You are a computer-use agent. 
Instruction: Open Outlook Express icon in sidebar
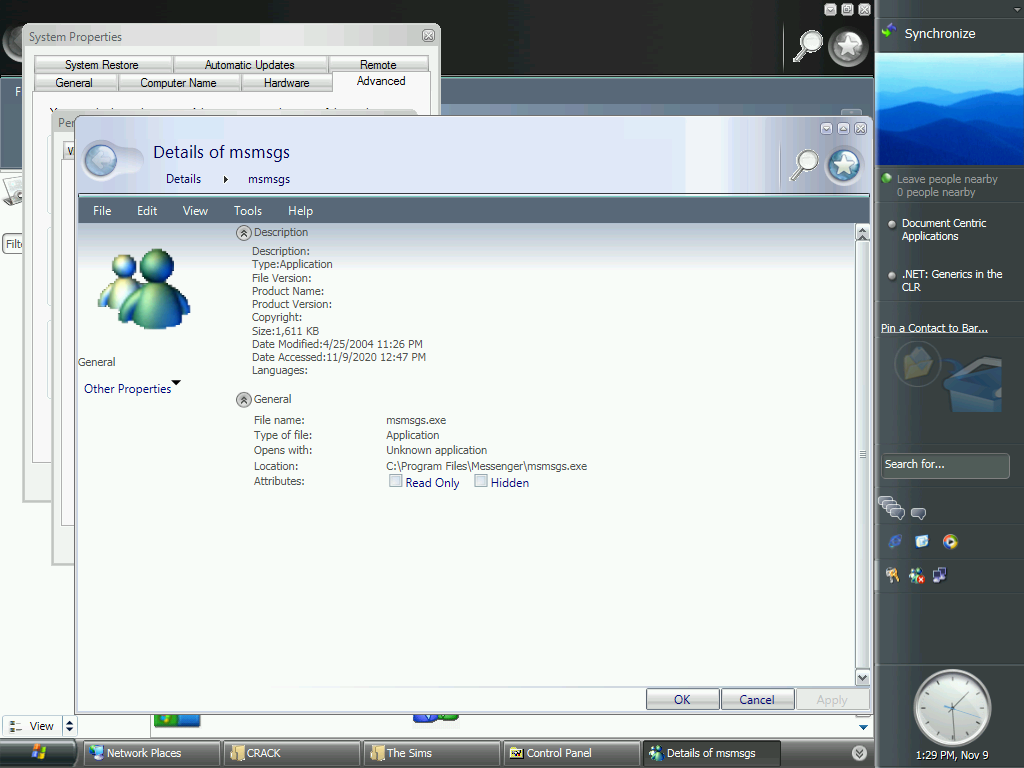[922, 541]
